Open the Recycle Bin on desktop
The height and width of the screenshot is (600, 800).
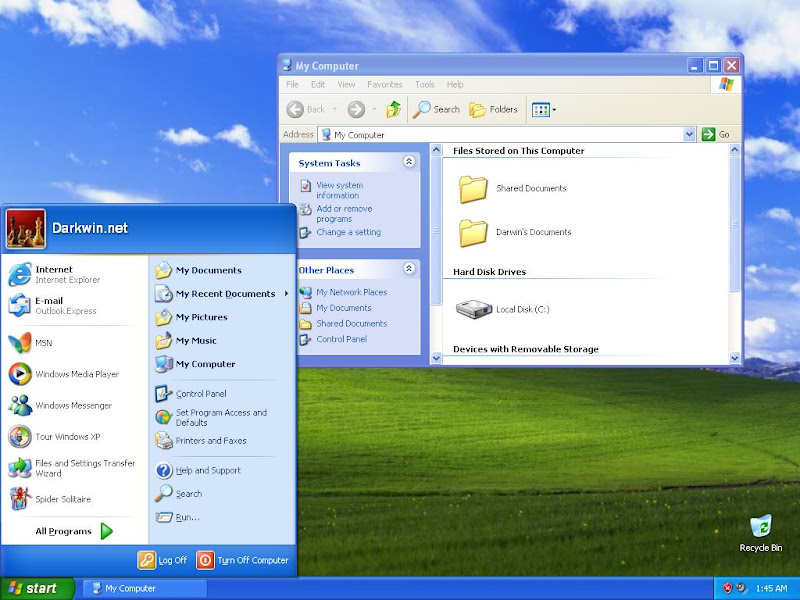761,528
